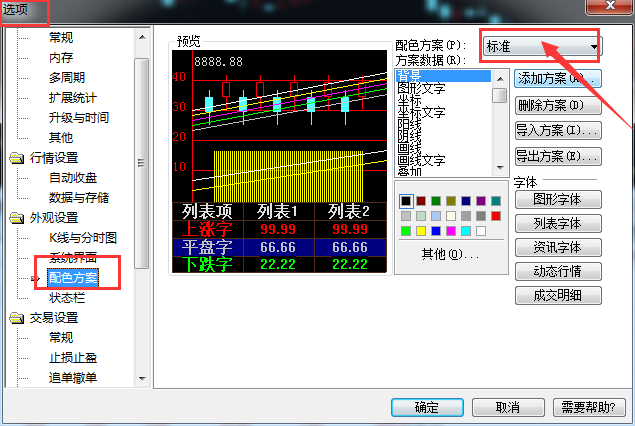The image size is (635, 426).
Task: Click scheme data list scroll-up arrow
Action: [x=500, y=79]
